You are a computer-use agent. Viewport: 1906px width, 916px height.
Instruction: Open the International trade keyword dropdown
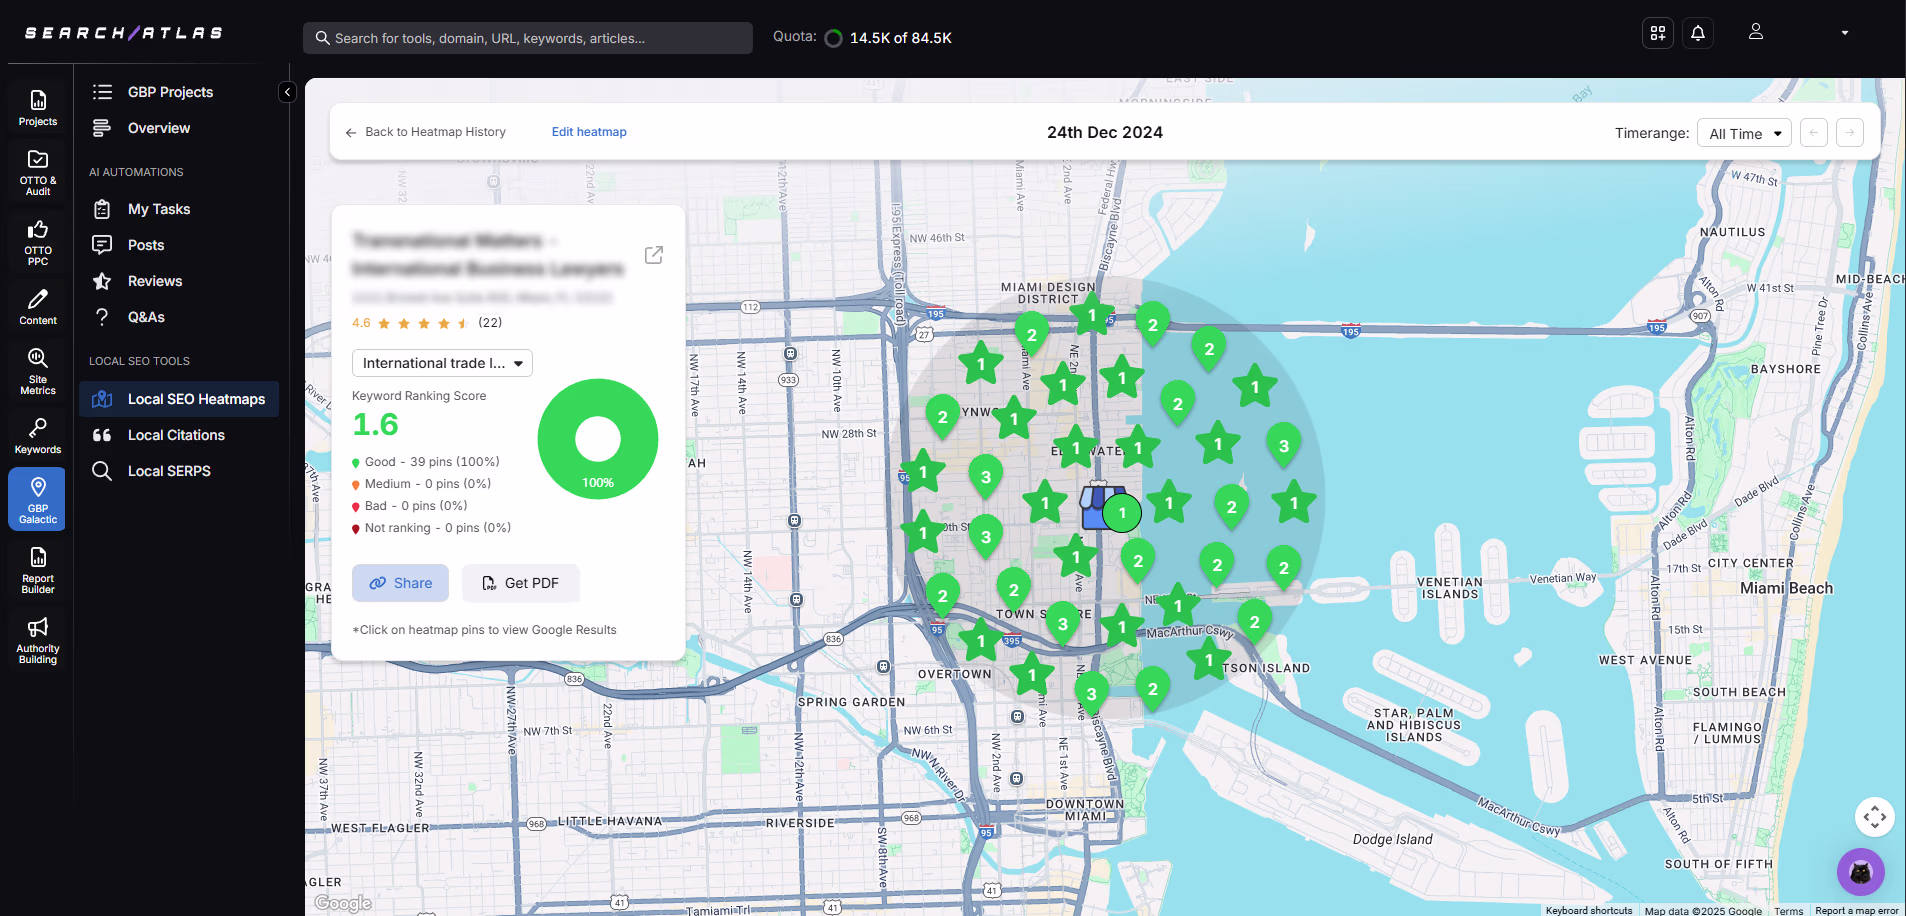tap(441, 362)
